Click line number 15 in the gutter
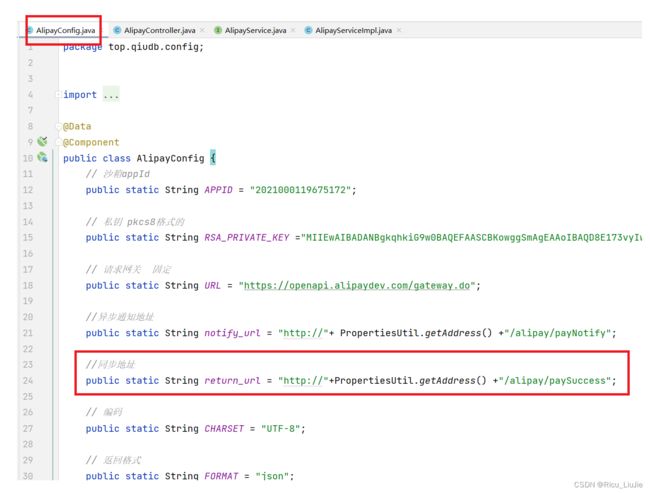The image size is (650, 493). point(28,238)
